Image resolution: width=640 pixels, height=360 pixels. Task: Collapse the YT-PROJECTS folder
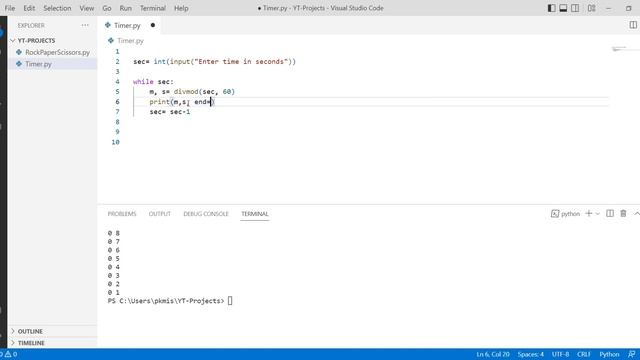tap(13, 40)
